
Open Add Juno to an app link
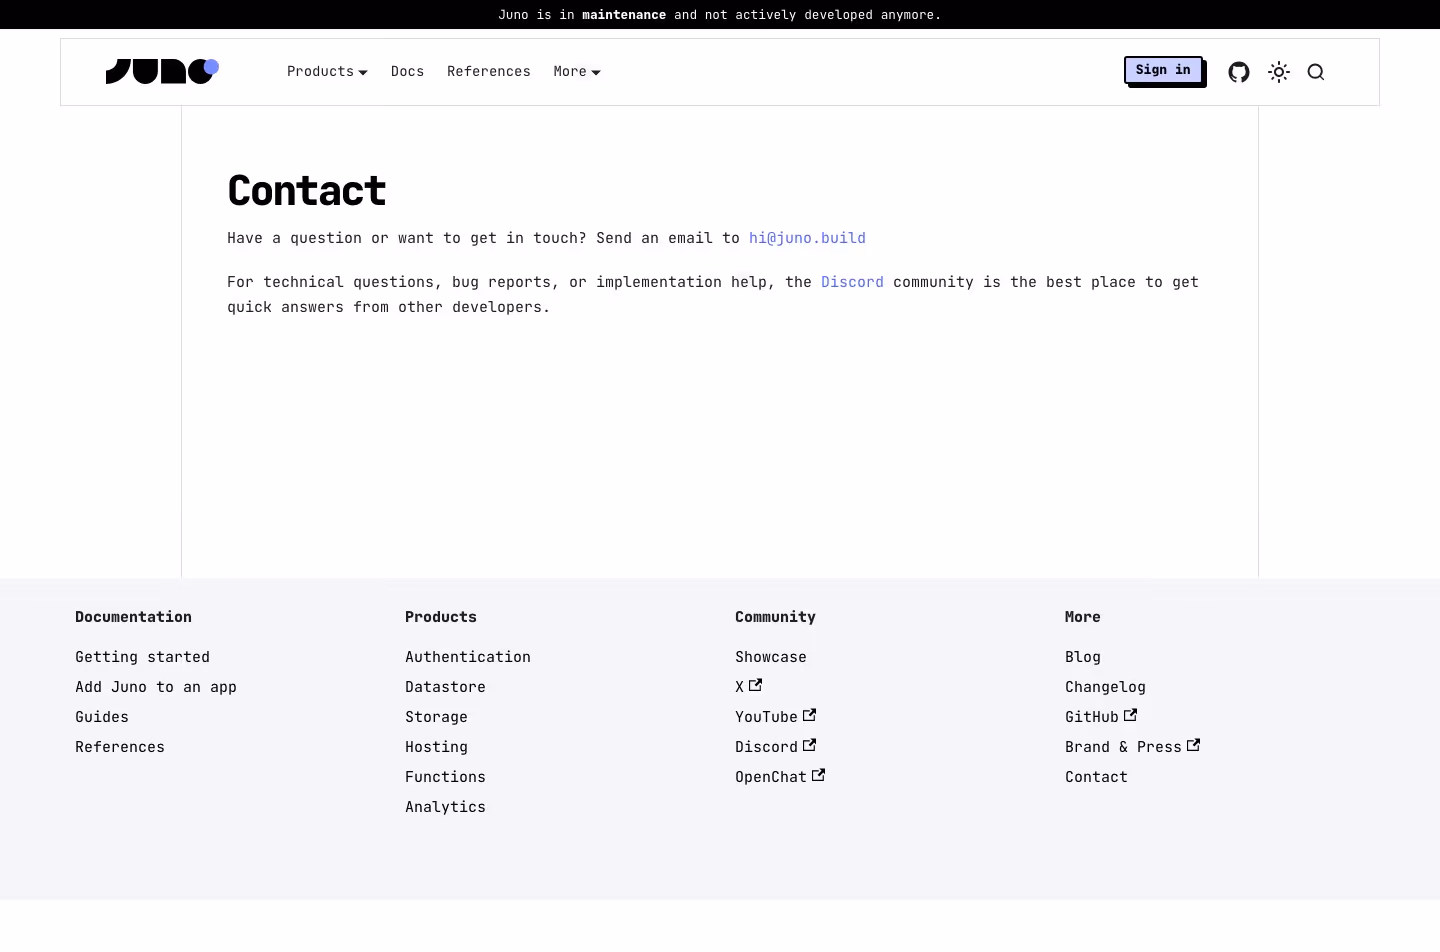(156, 687)
